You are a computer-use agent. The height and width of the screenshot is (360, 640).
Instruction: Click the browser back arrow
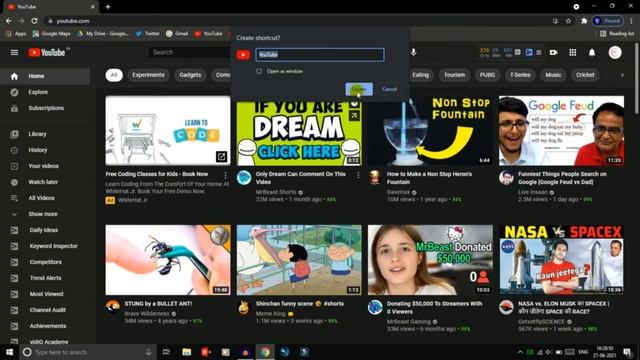click(x=9, y=21)
